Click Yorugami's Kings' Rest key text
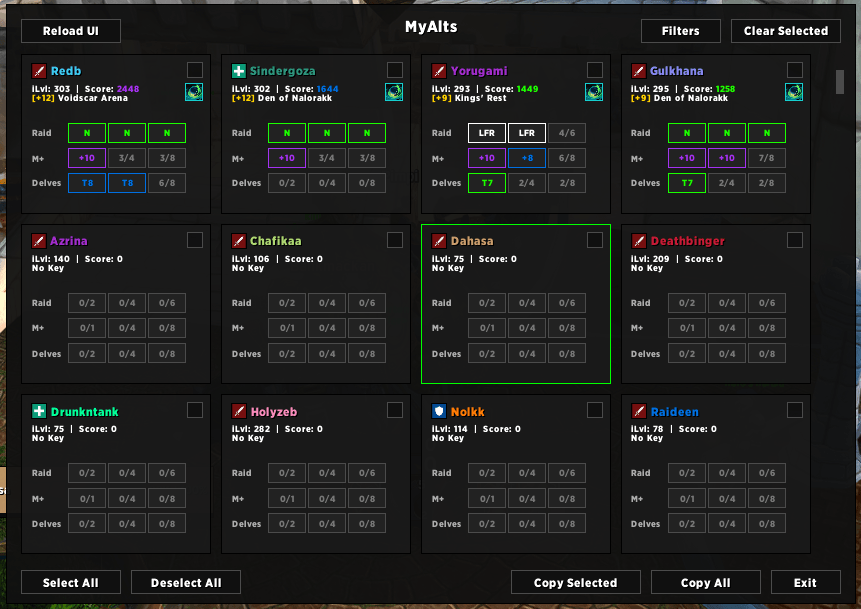The width and height of the screenshot is (861, 609). pos(480,98)
